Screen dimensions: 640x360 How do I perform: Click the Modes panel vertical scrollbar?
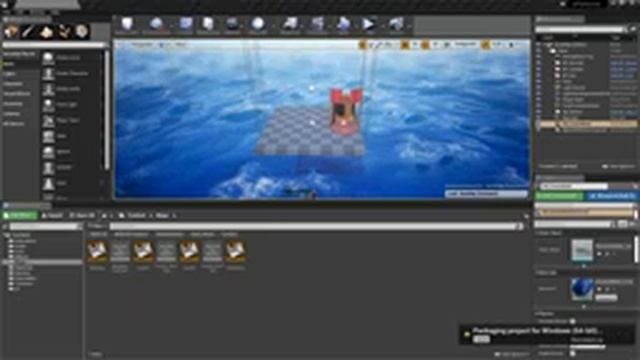107,110
